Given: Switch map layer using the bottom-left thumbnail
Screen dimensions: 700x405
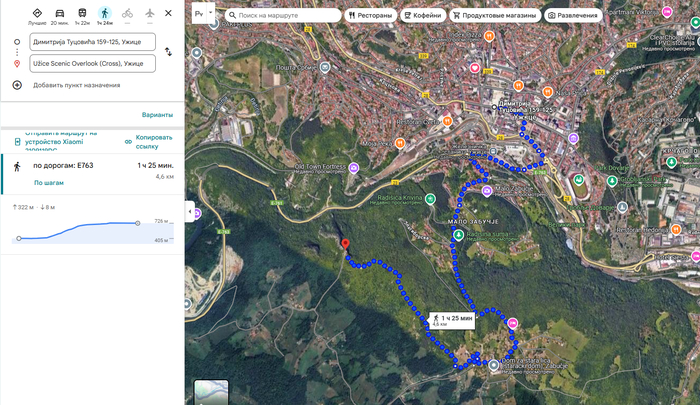Looking at the screenshot, I should click(x=210, y=391).
